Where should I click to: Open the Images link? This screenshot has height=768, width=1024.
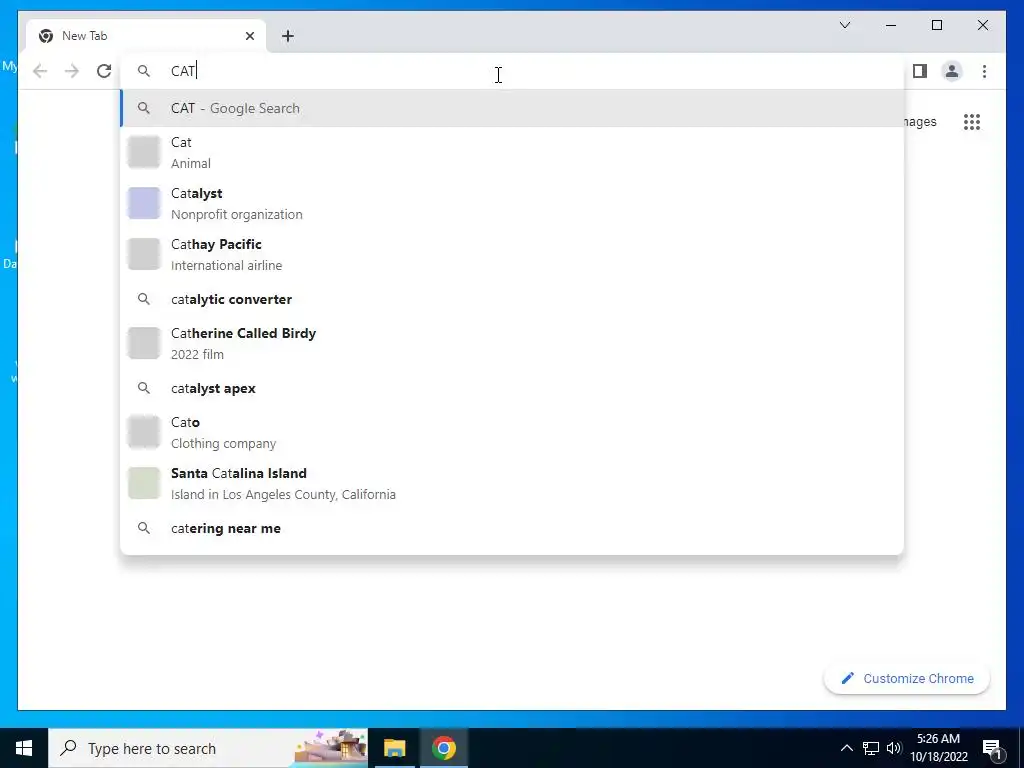(921, 122)
